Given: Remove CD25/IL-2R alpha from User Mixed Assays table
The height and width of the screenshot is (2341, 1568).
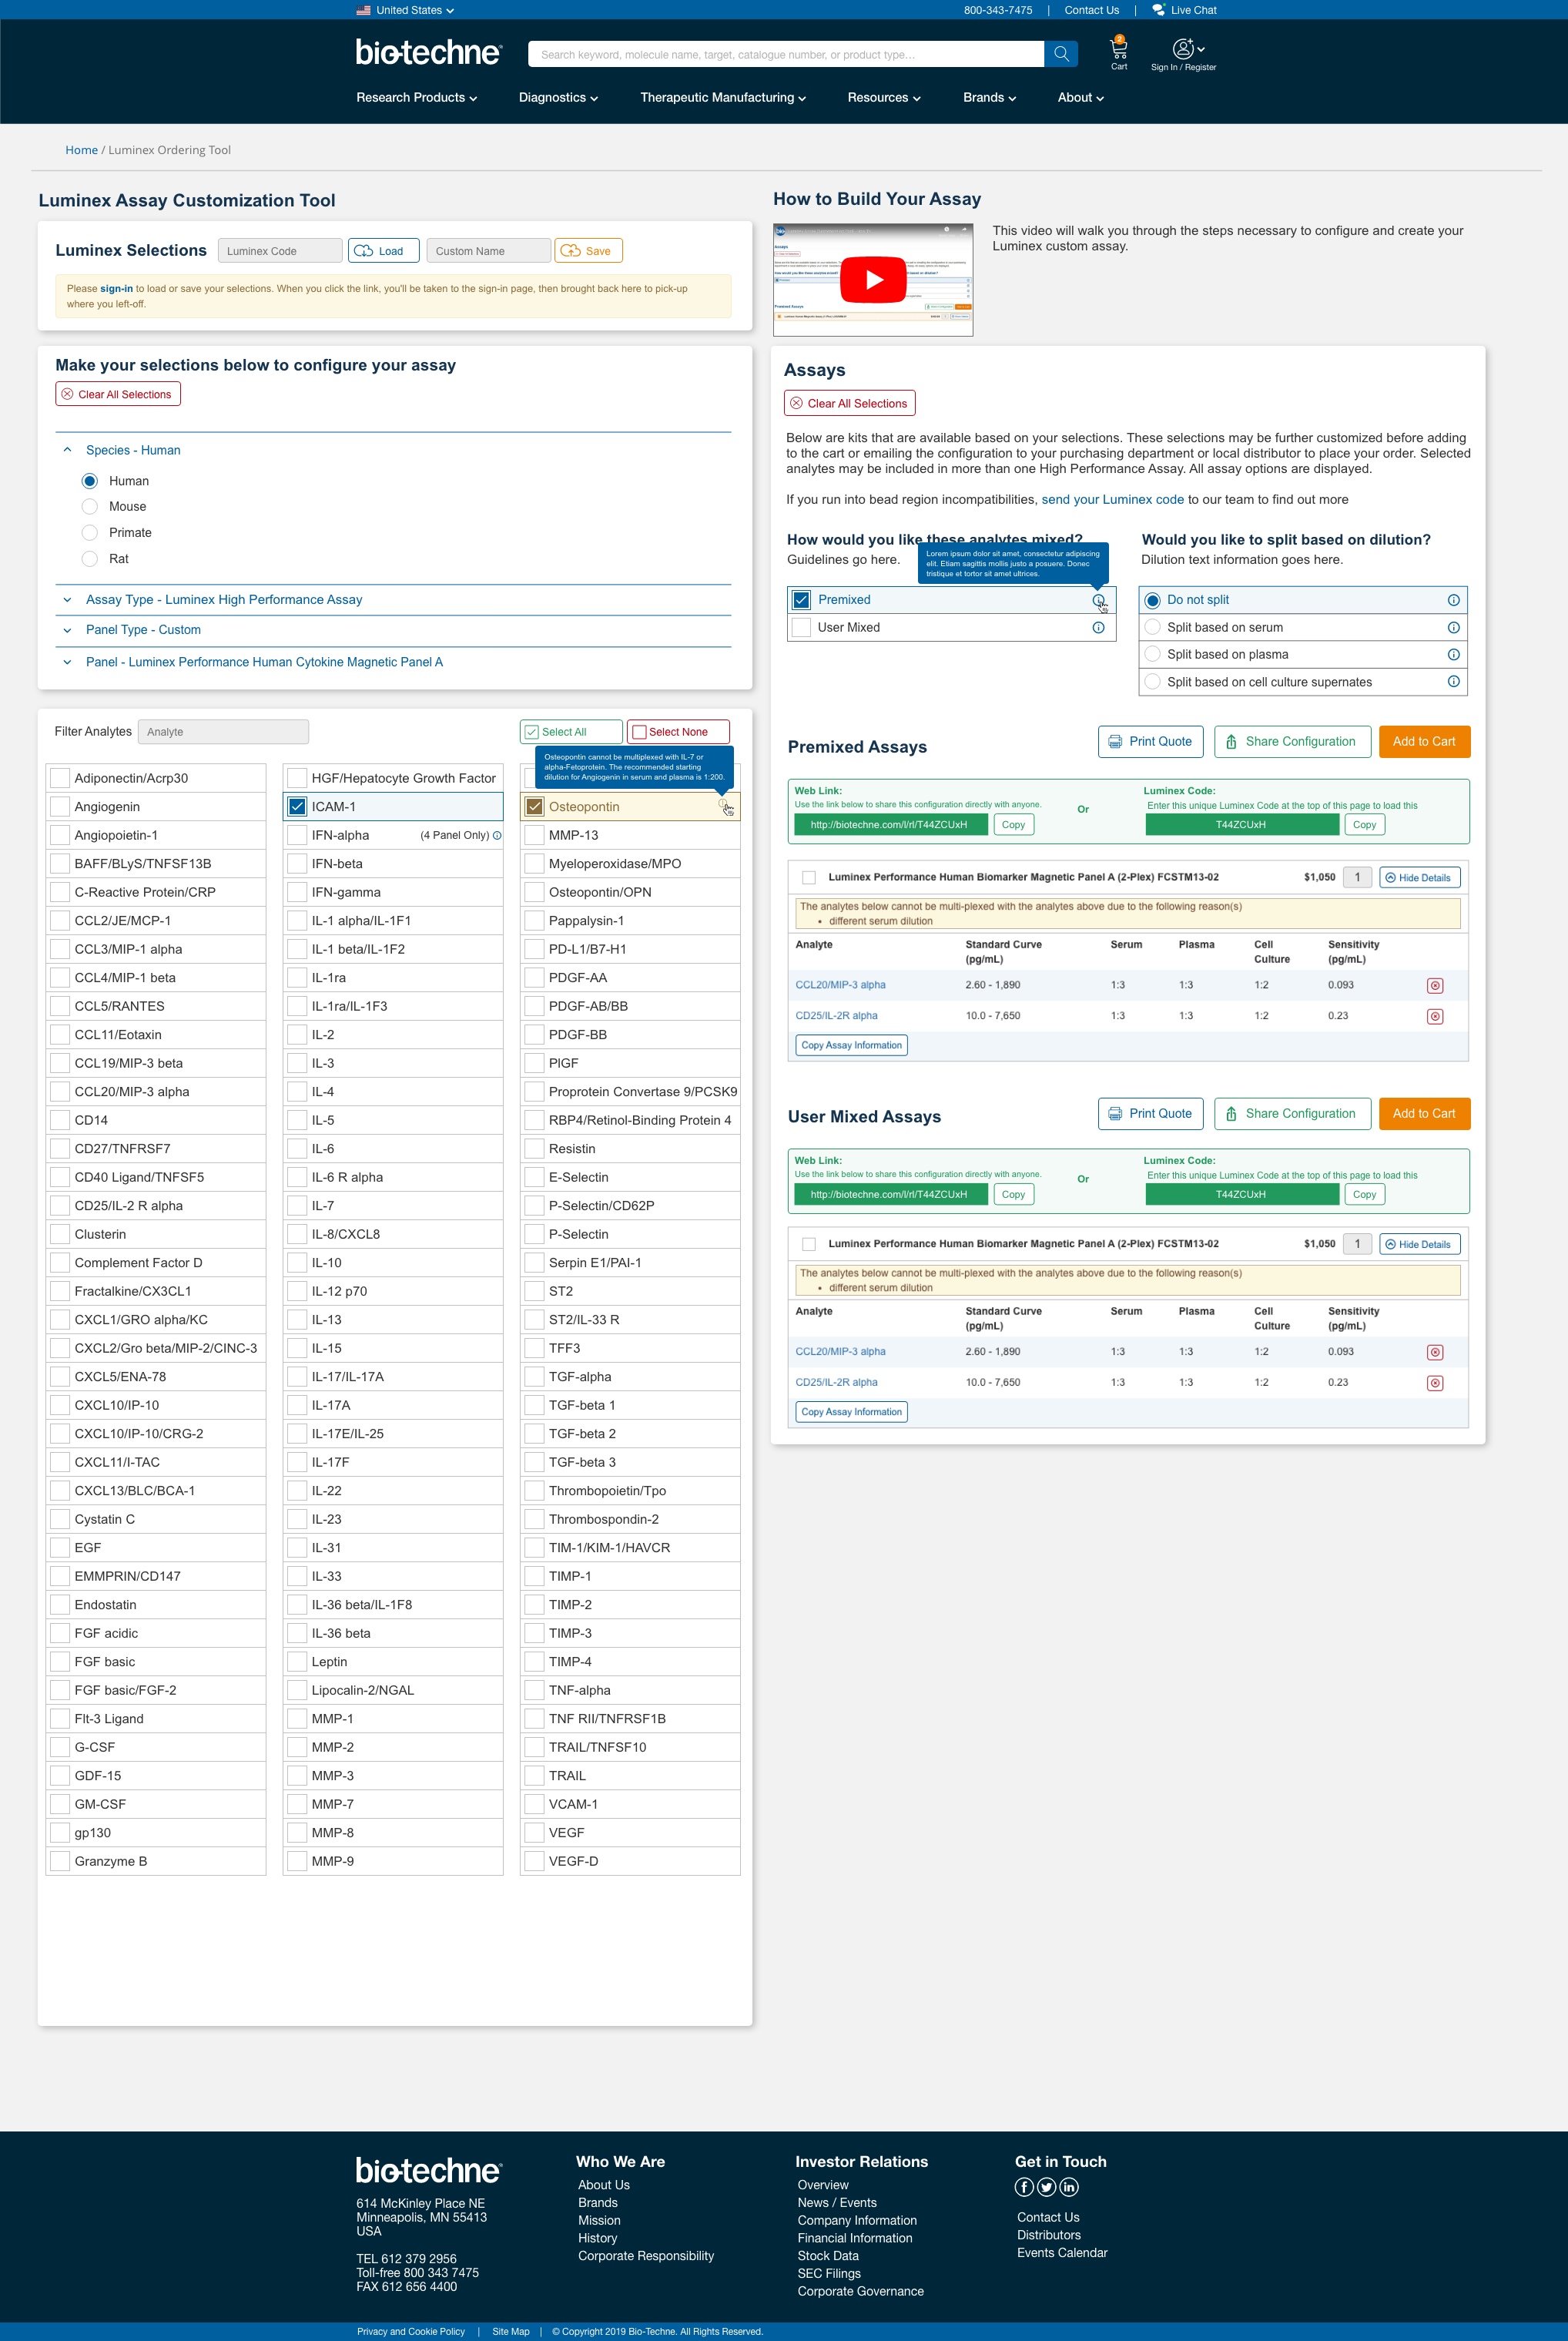Looking at the screenshot, I should point(1434,1383).
